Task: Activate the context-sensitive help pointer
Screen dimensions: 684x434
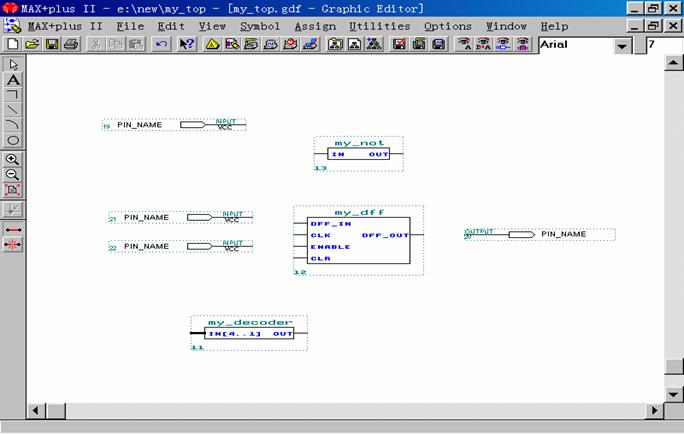Action: coord(187,44)
